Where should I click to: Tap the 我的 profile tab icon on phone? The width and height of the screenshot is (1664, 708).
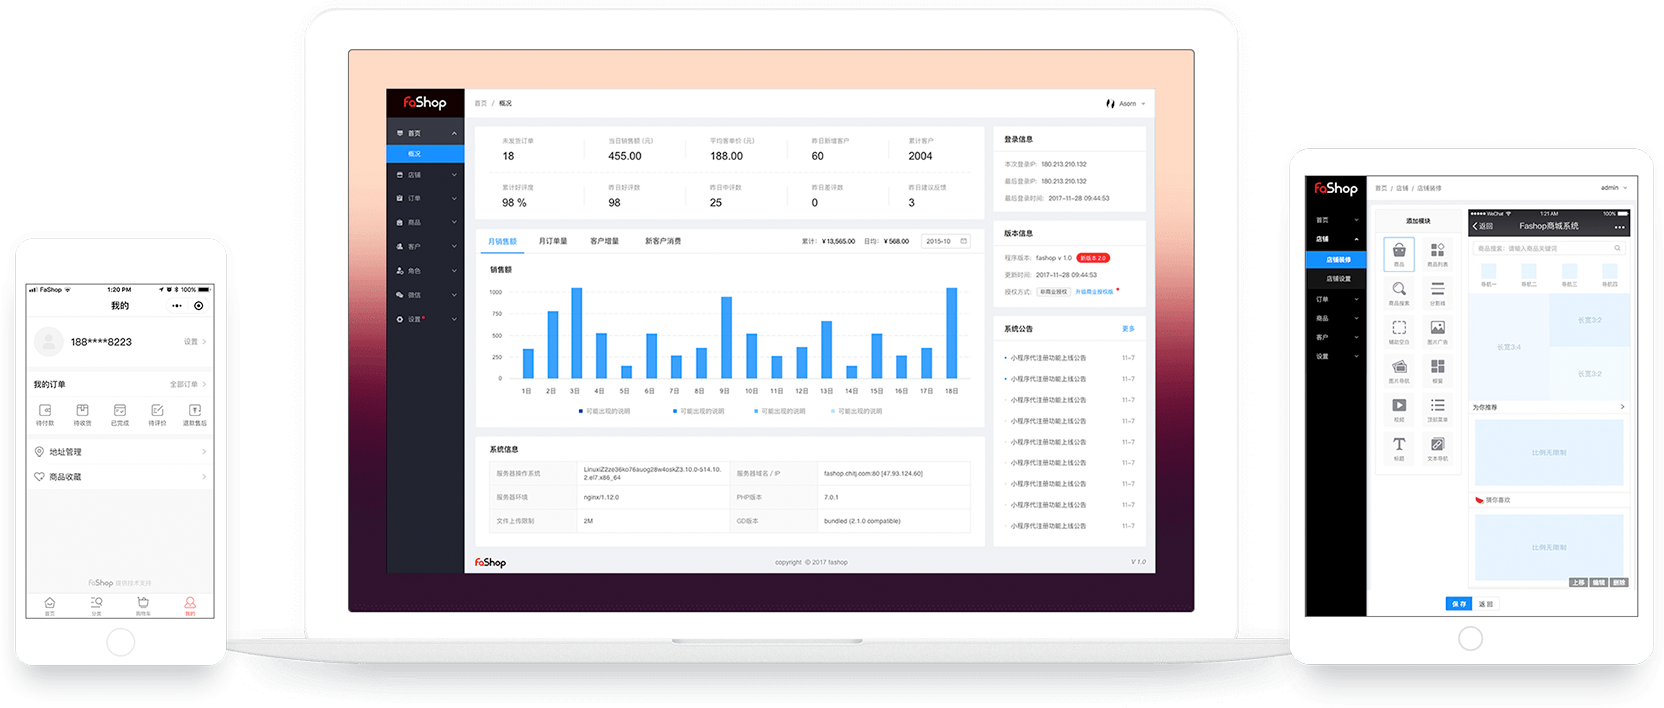[190, 603]
